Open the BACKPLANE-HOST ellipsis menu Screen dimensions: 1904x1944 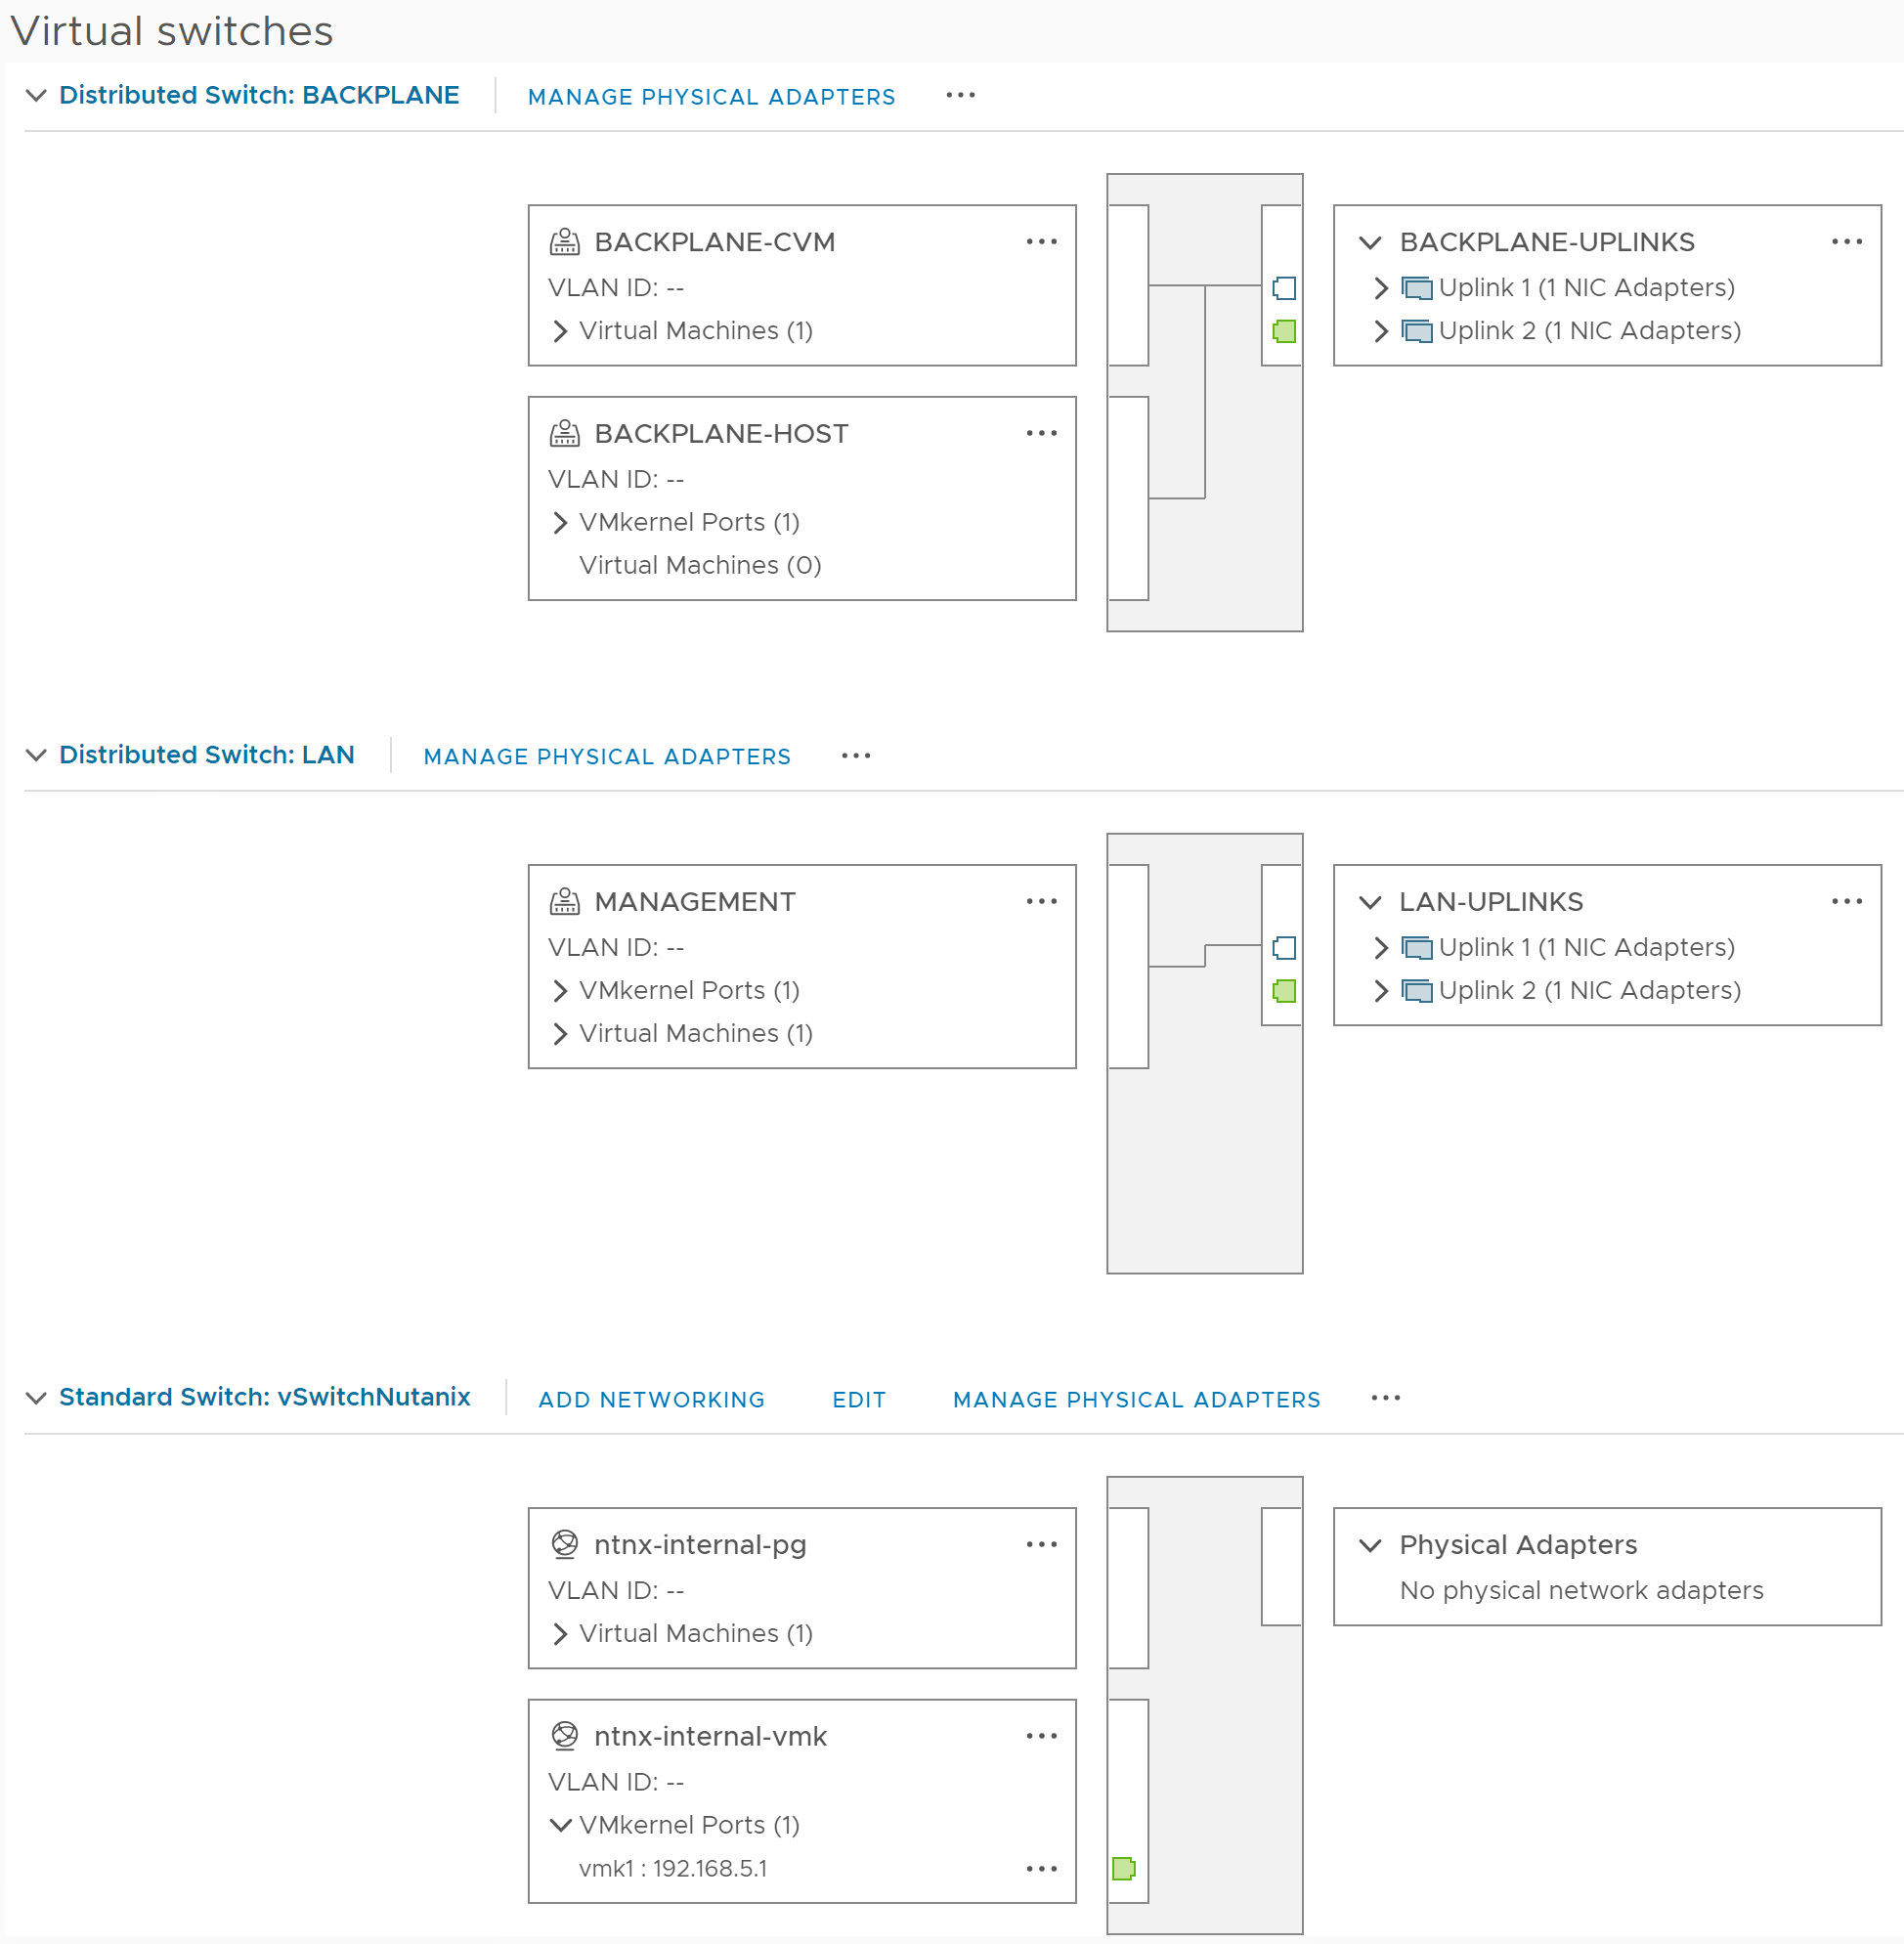pyautogui.click(x=1041, y=433)
